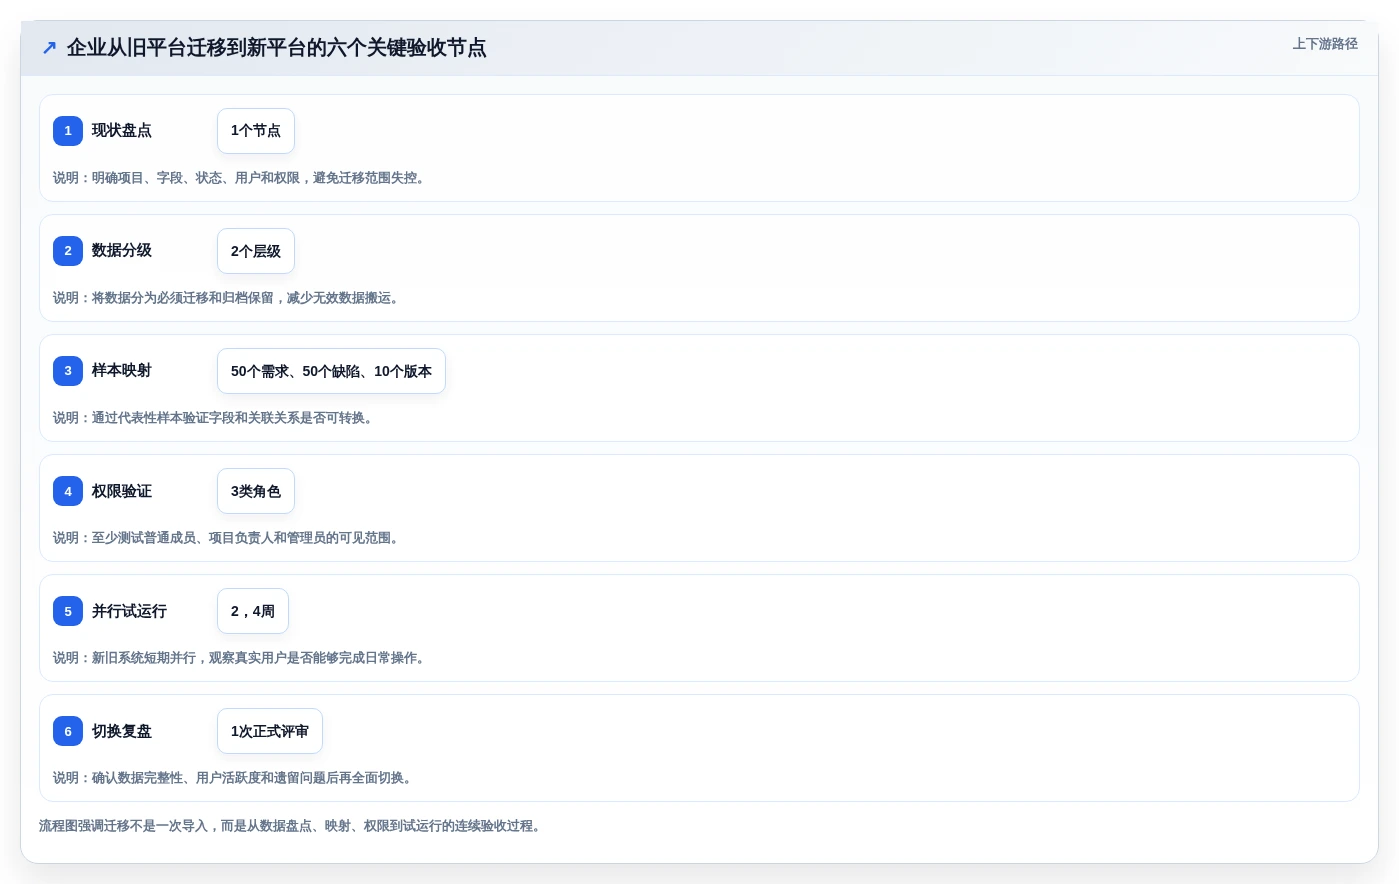The height and width of the screenshot is (884, 1399).
Task: Click the 1个节点 chip
Action: [x=256, y=131]
